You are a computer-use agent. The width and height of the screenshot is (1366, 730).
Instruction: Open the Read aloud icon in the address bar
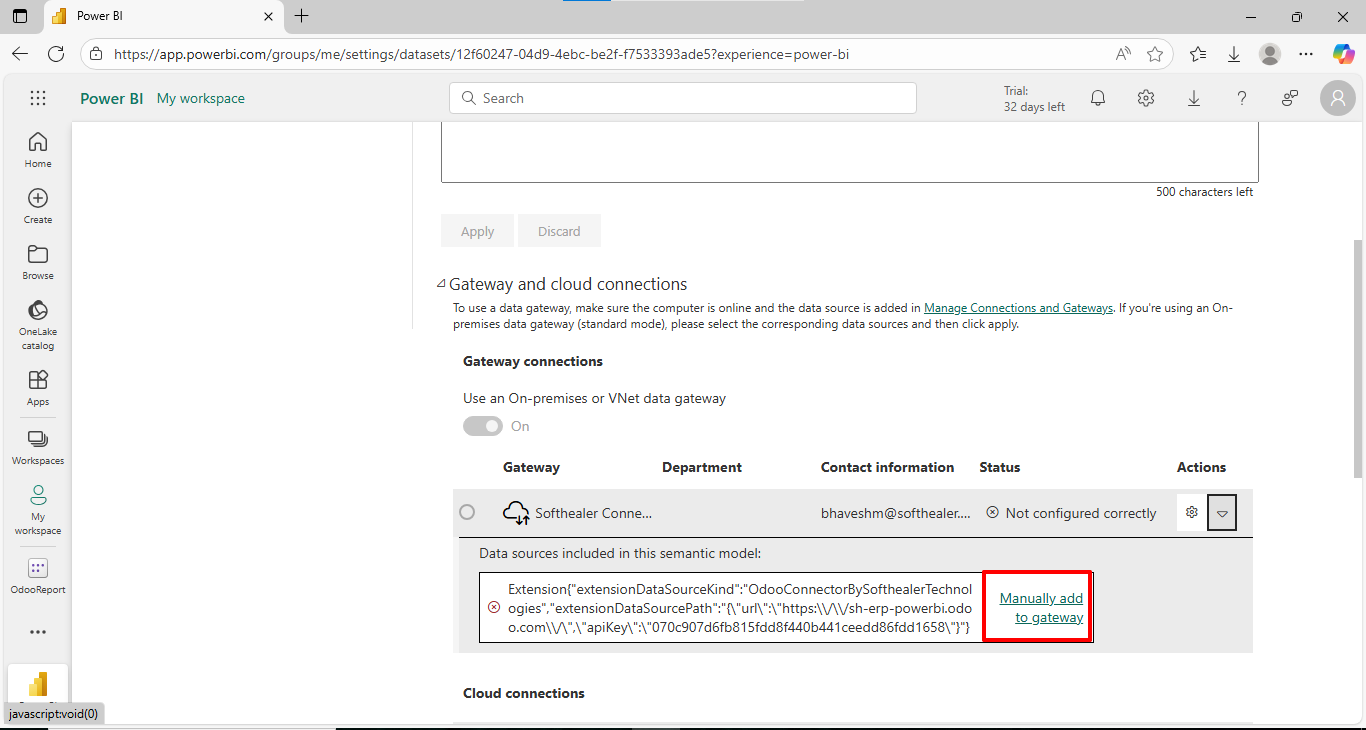click(1123, 54)
